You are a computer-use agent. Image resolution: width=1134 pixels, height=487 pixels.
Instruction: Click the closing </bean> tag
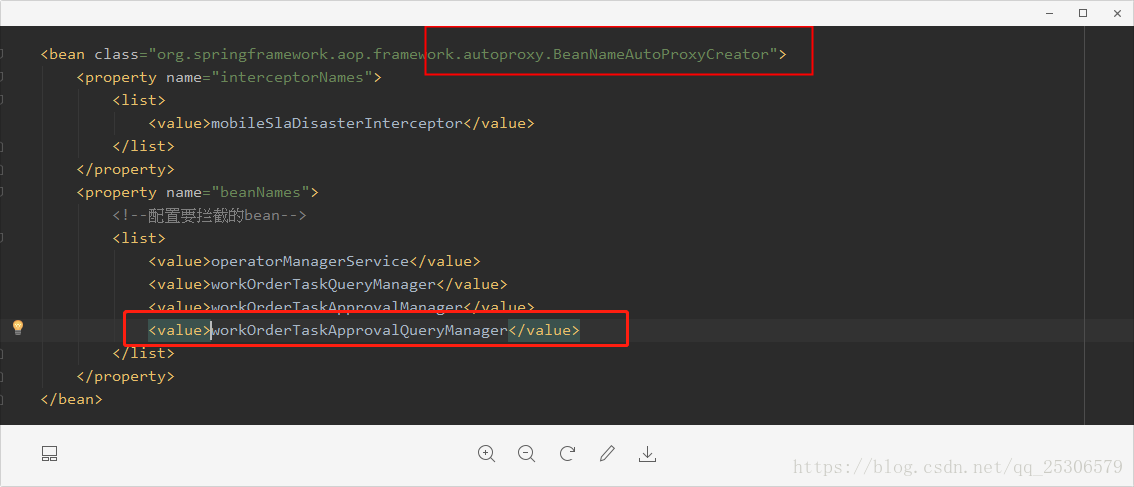pos(72,399)
